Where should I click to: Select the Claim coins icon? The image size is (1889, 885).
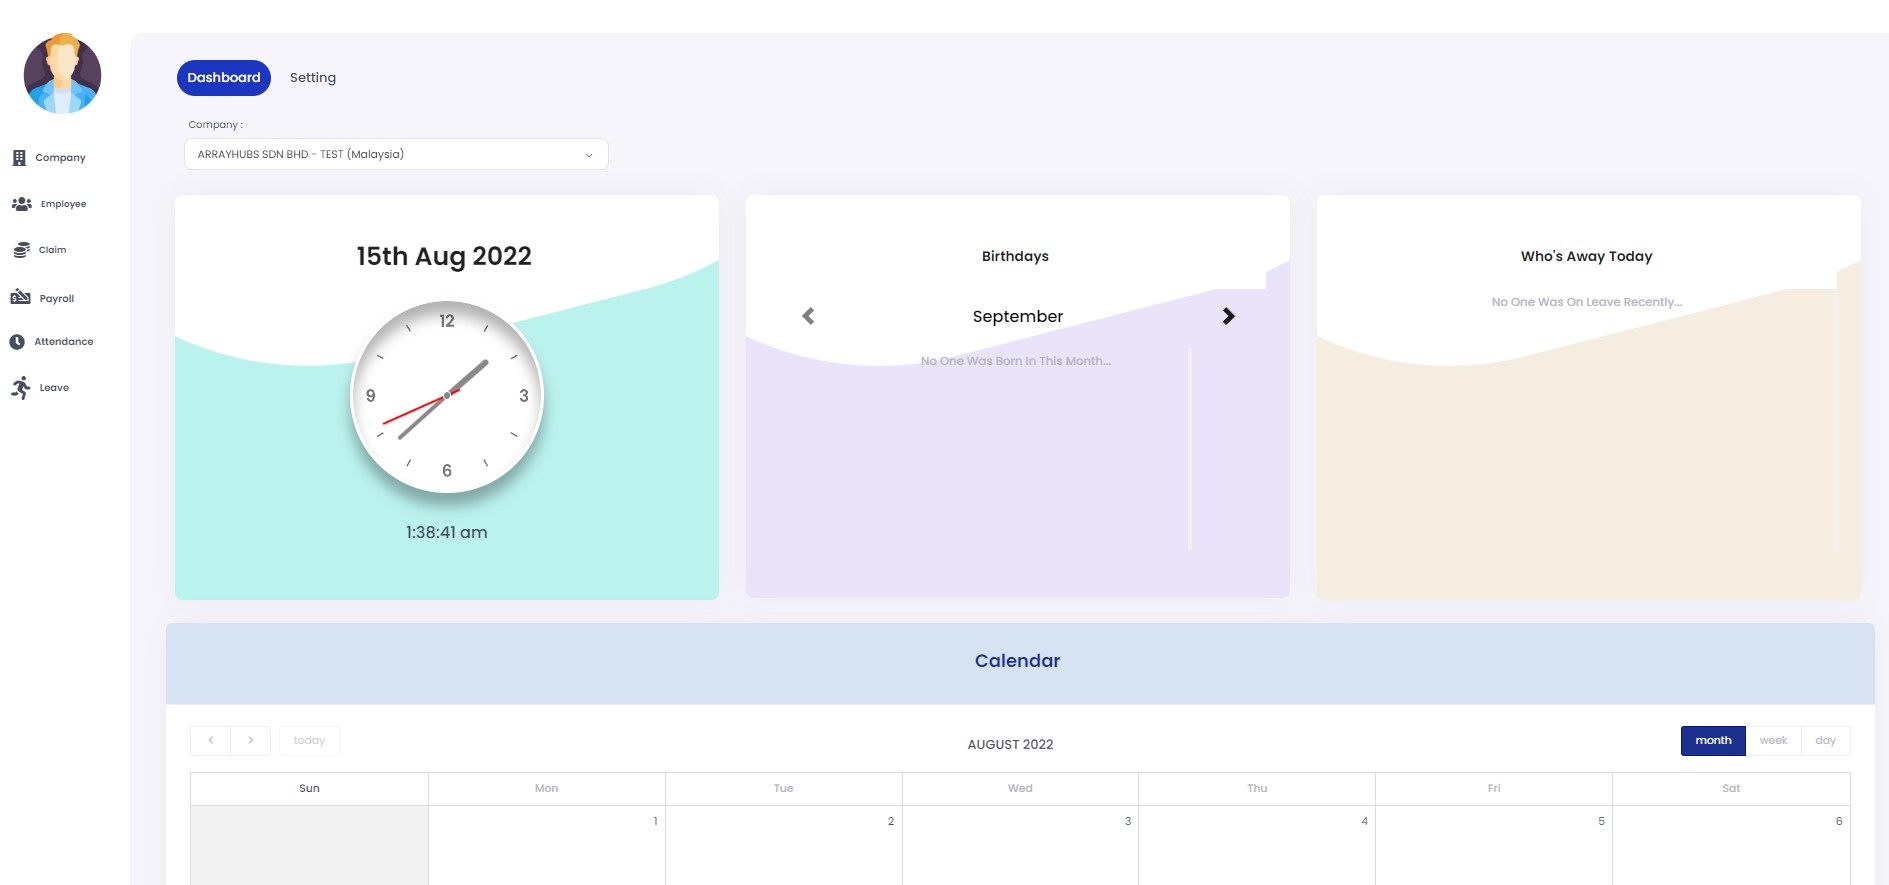(x=21, y=250)
